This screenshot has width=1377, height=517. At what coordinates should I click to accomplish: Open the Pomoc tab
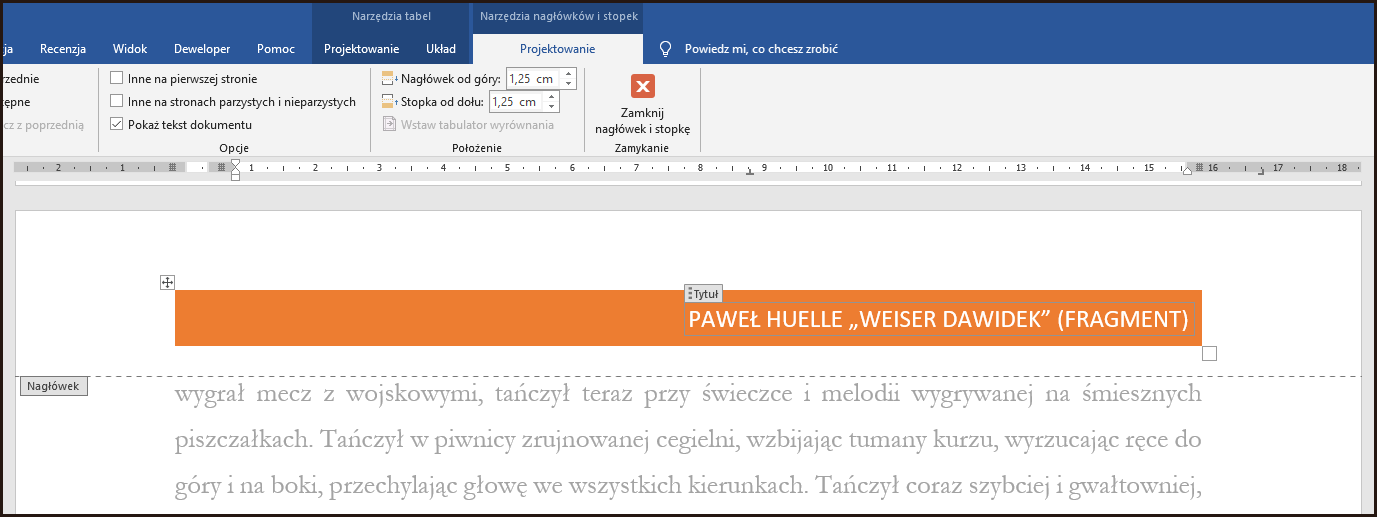coord(275,49)
